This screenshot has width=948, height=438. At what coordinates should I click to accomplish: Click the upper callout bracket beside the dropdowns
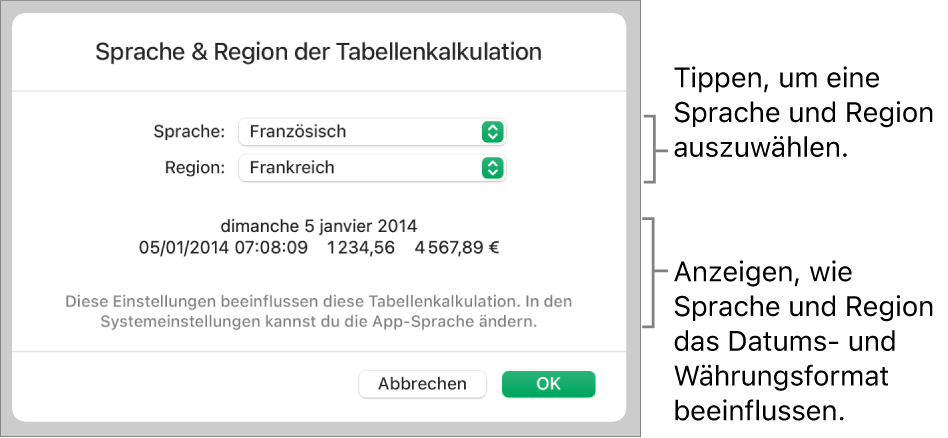click(x=653, y=150)
